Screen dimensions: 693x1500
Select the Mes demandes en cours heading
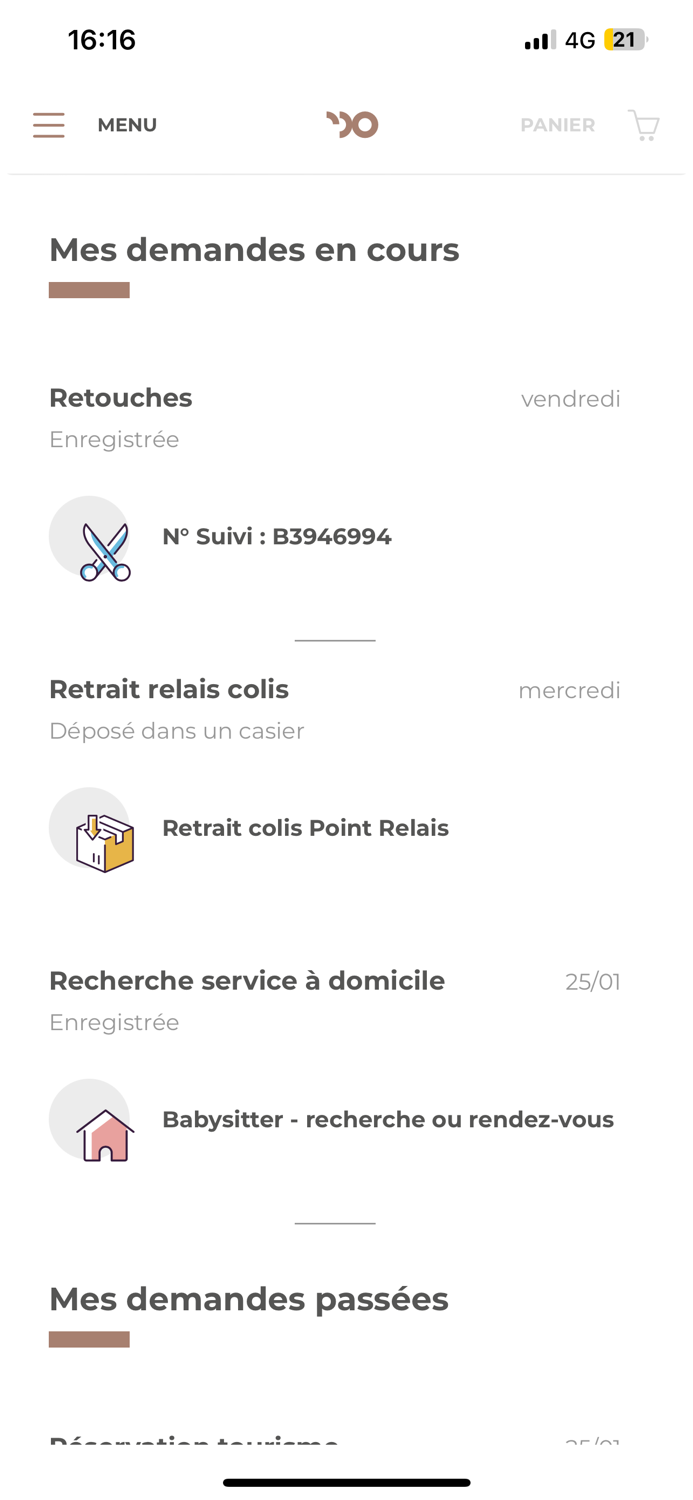(x=254, y=250)
